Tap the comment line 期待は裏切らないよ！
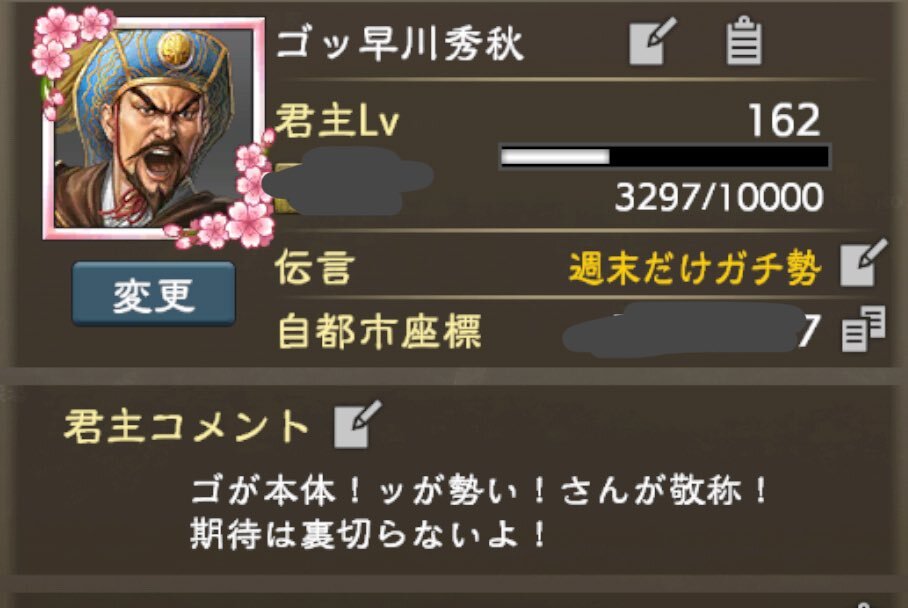The height and width of the screenshot is (608, 908). 368,534
